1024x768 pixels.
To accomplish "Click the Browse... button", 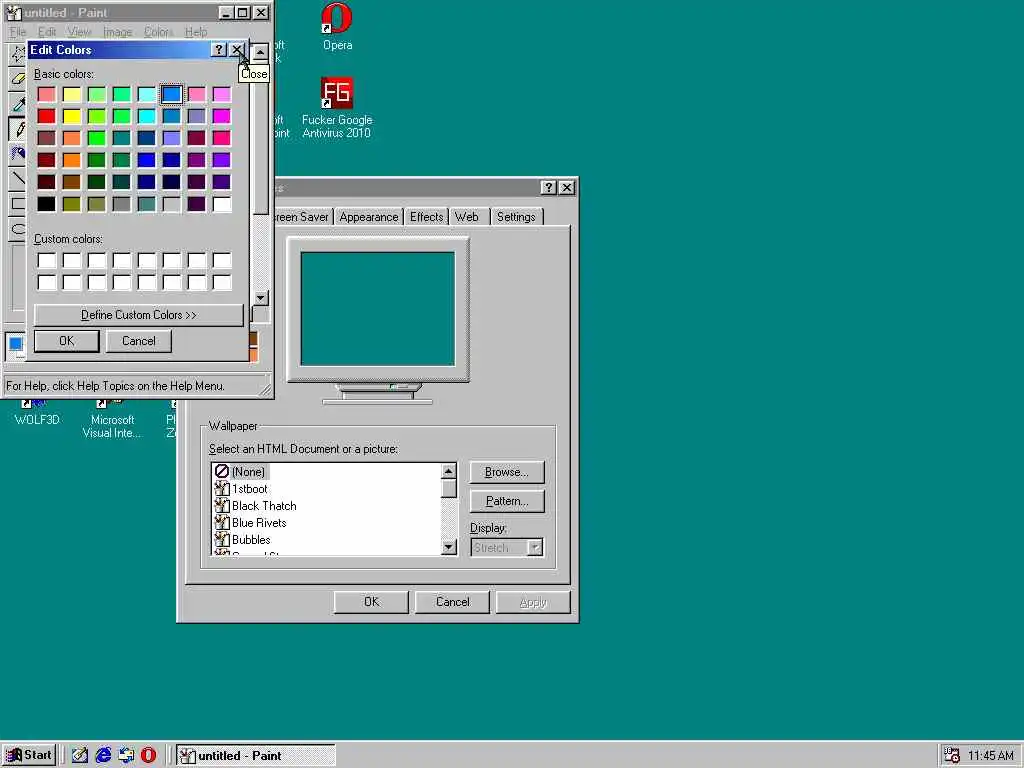I will pyautogui.click(x=507, y=472).
